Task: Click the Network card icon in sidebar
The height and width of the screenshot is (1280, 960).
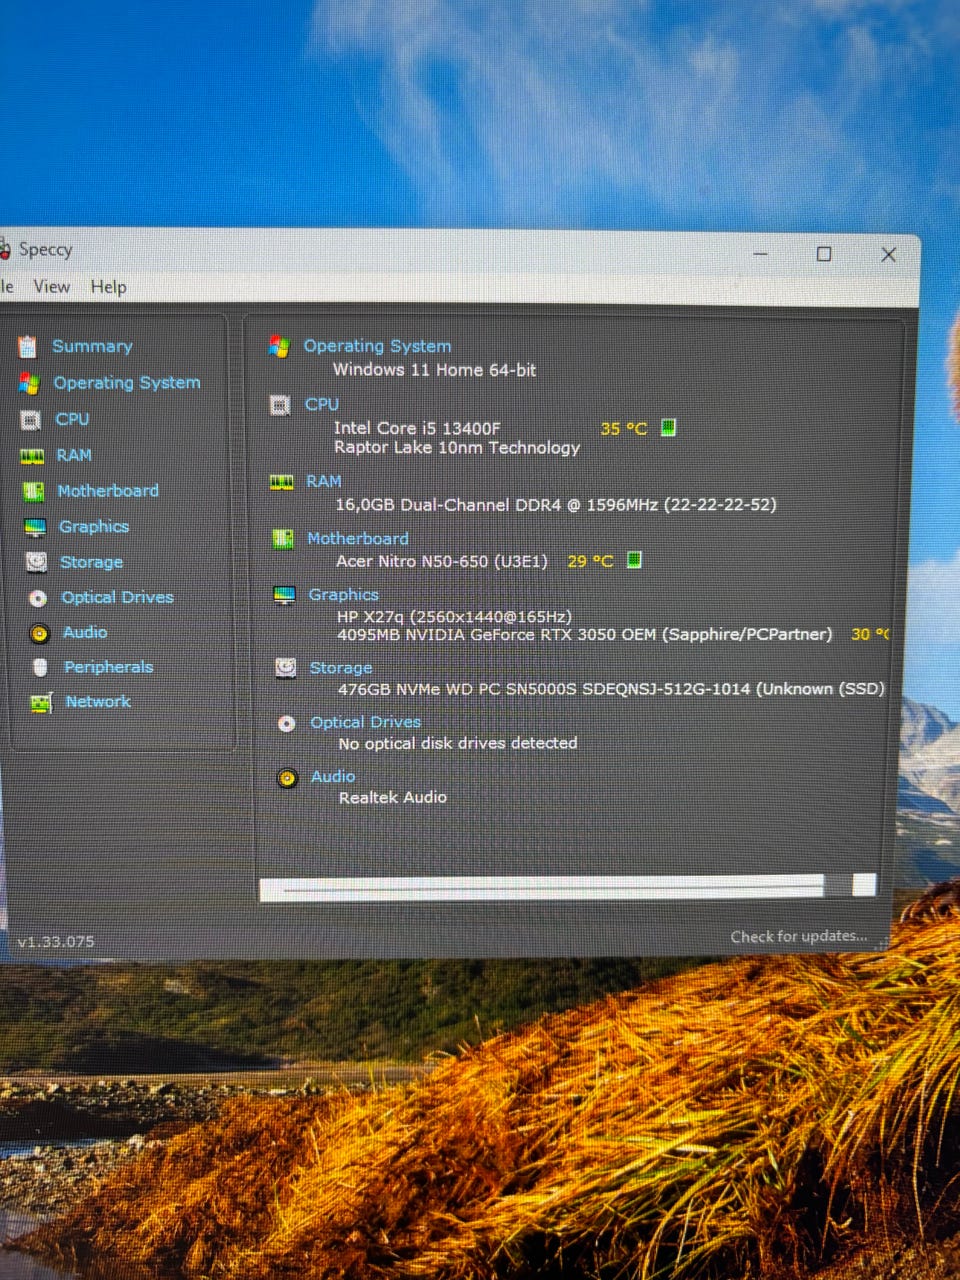Action: click(41, 703)
